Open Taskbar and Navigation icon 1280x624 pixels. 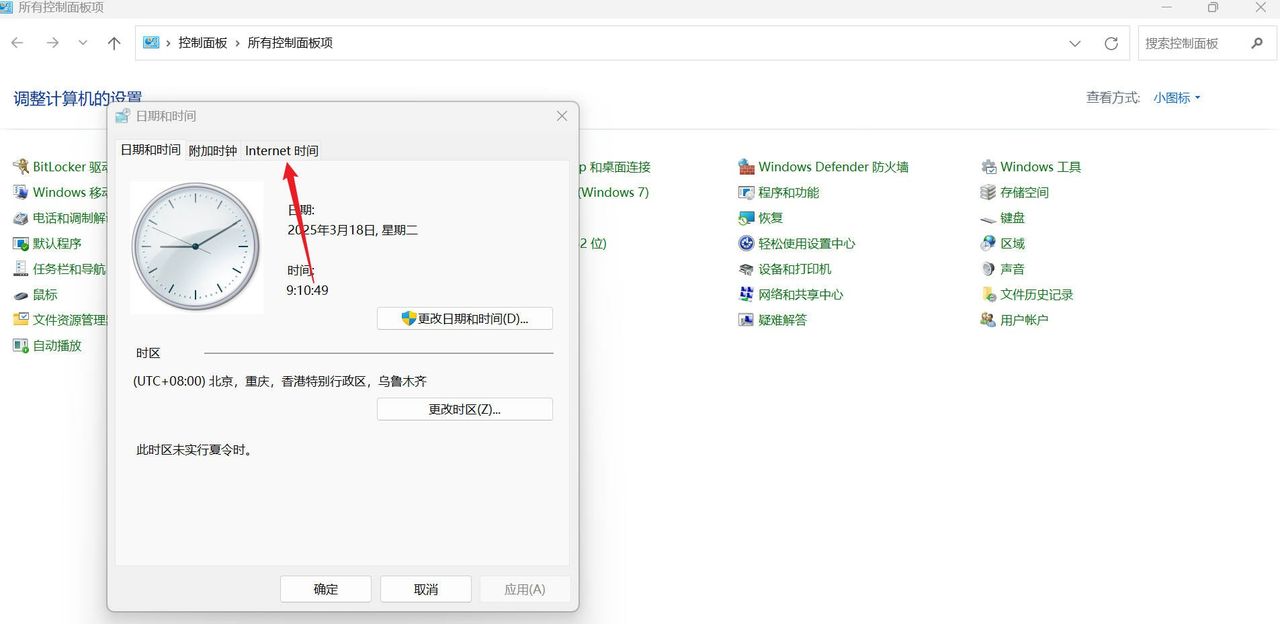[x=20, y=269]
